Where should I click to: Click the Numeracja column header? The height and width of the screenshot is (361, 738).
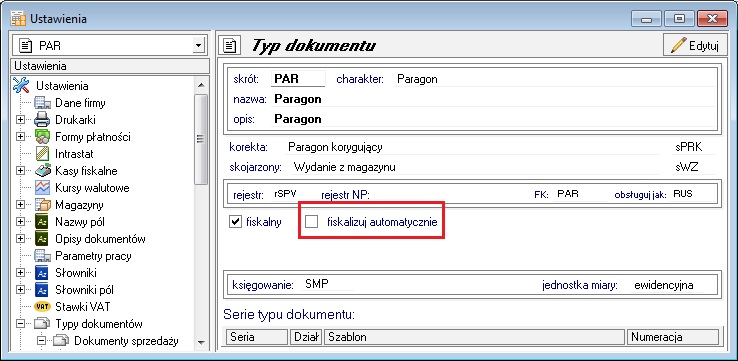click(x=673, y=337)
